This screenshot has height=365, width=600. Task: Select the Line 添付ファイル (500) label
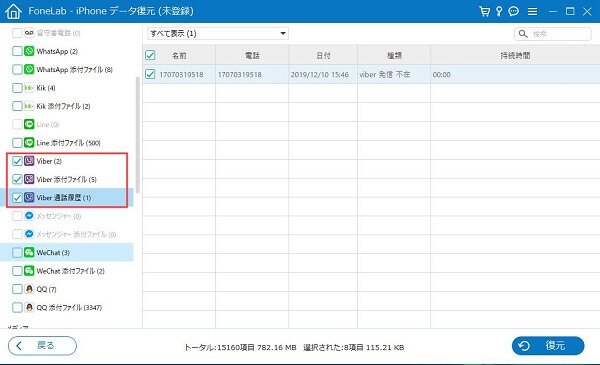tap(68, 143)
